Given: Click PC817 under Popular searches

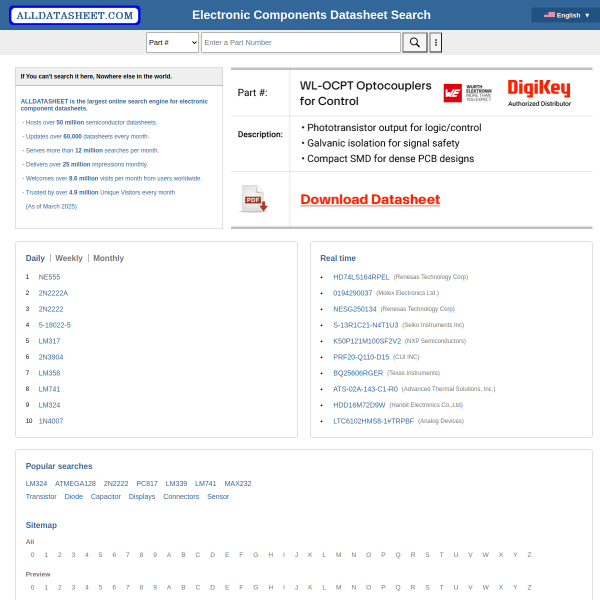Looking at the screenshot, I should [x=147, y=484].
